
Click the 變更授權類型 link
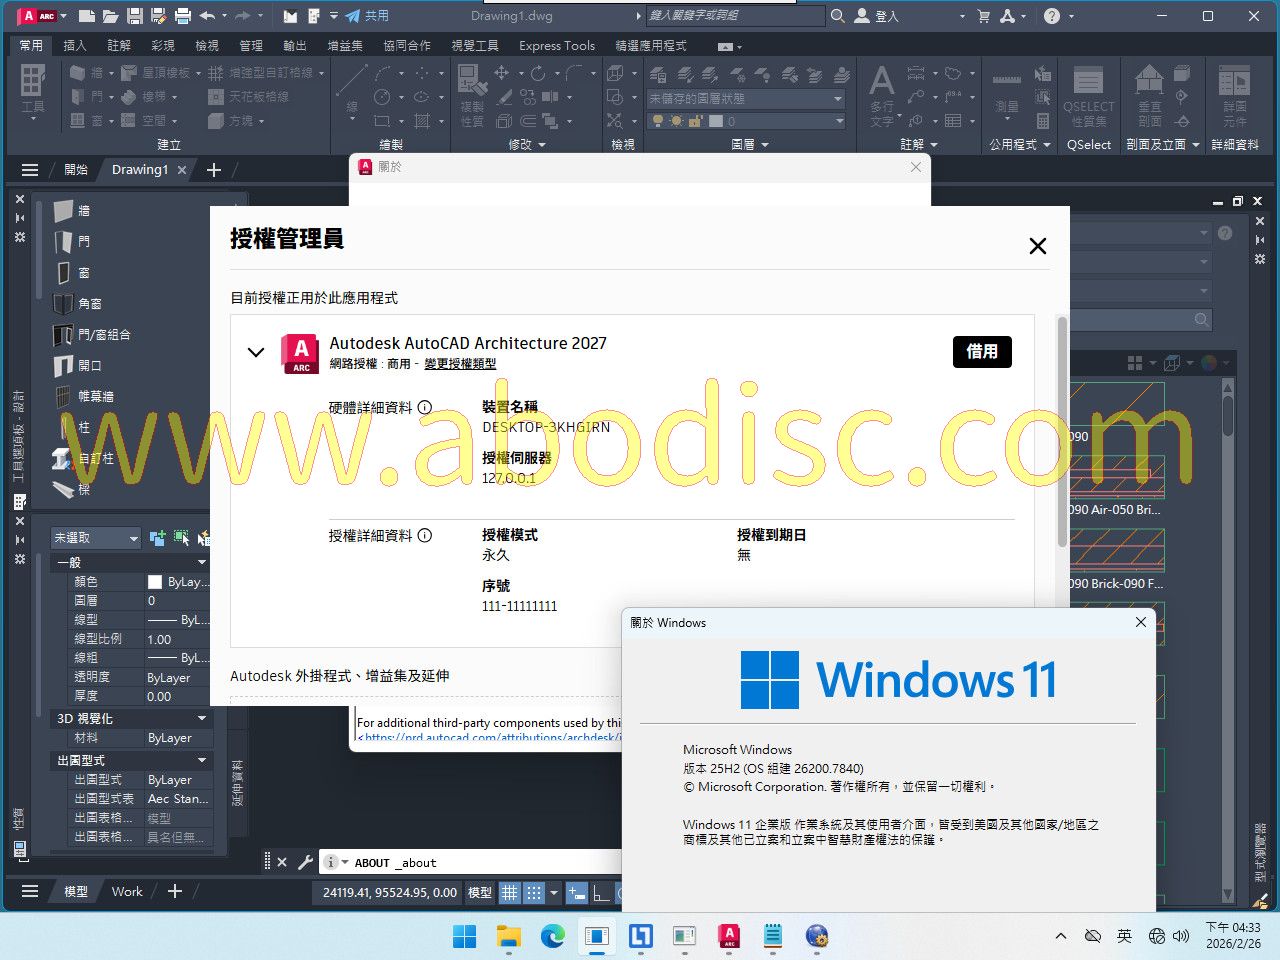460,364
